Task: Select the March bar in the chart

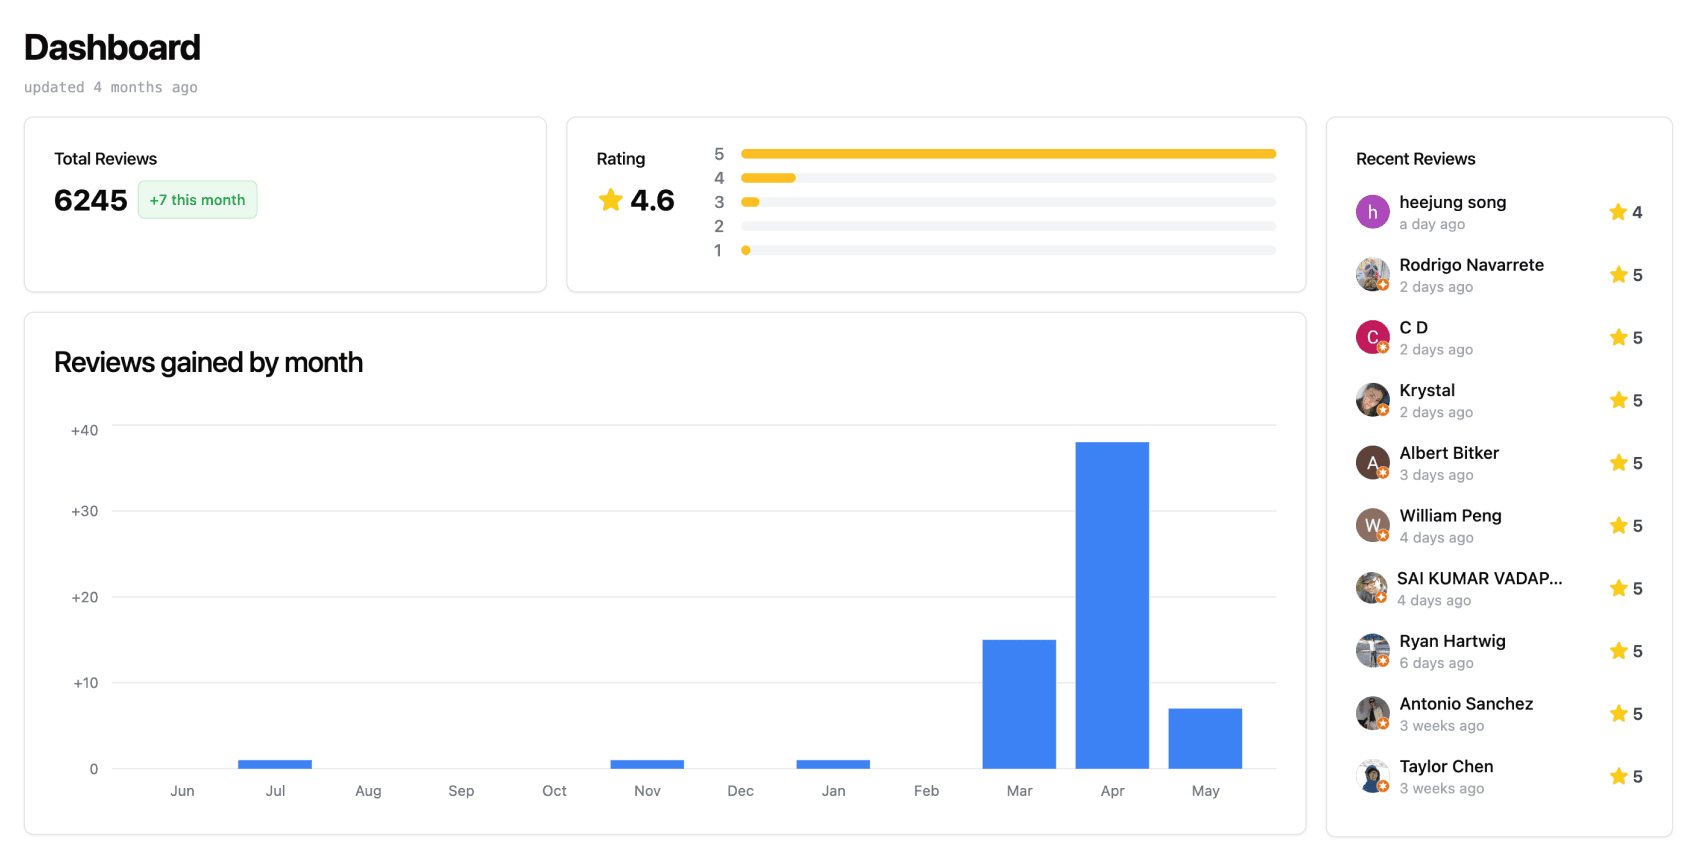Action: (x=1019, y=704)
